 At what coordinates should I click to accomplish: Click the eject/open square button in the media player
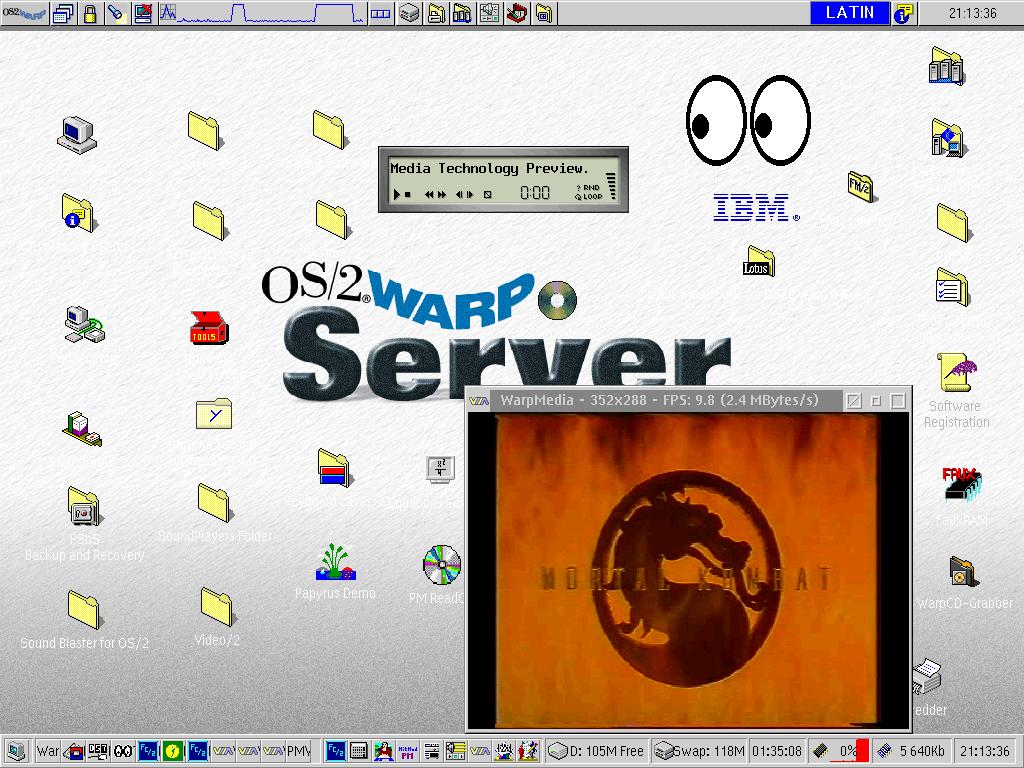coord(487,195)
